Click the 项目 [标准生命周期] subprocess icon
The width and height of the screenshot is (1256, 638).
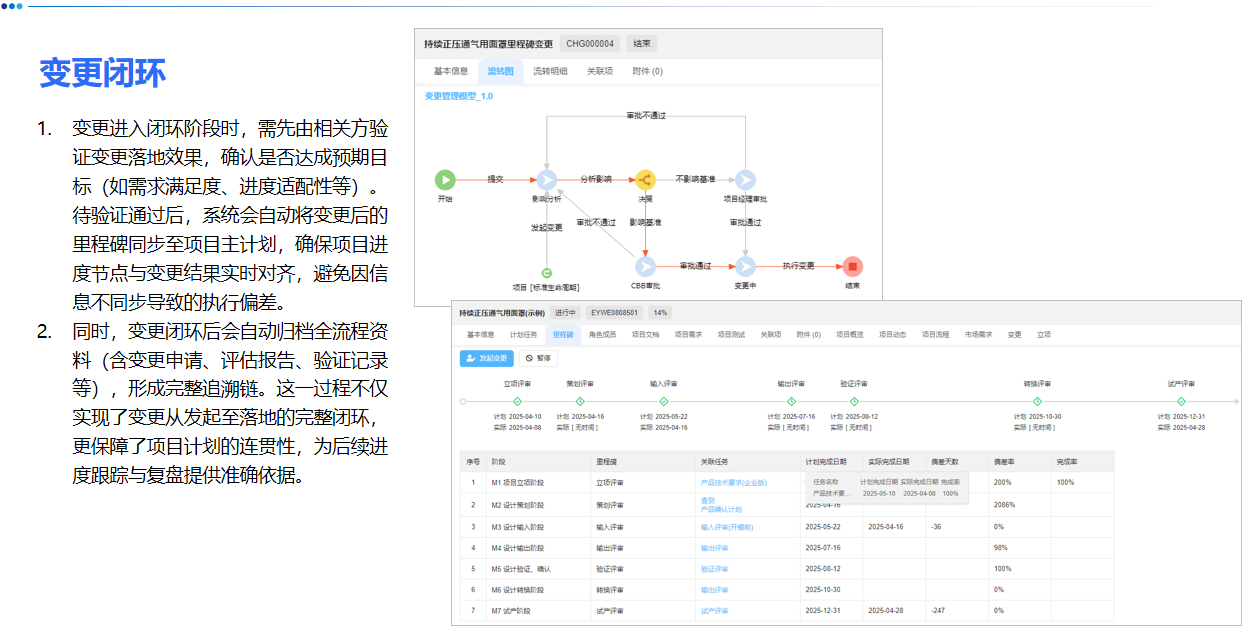click(x=547, y=272)
